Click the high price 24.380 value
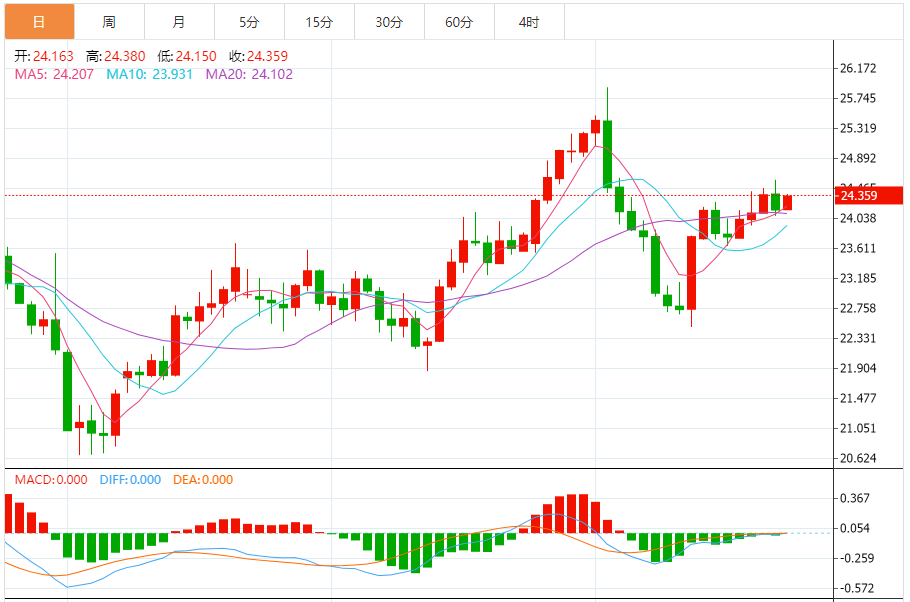The image size is (910, 602). [125, 56]
